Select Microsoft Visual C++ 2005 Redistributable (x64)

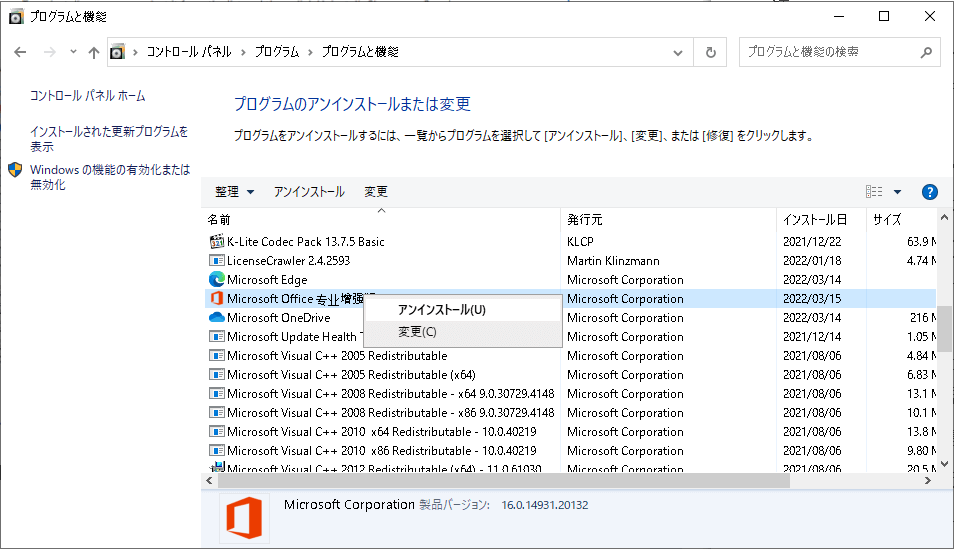351,375
